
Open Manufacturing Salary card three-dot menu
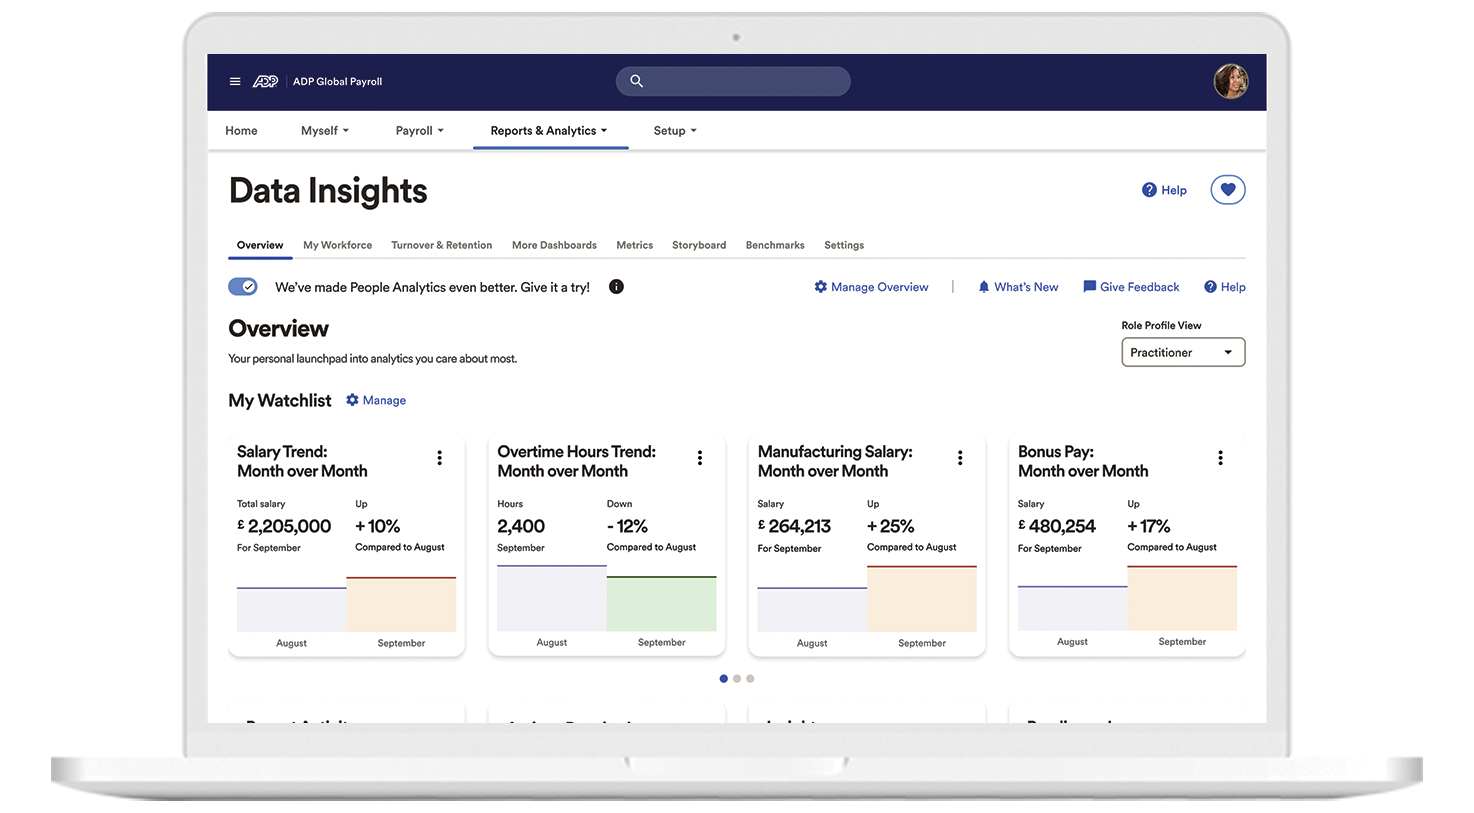point(960,458)
